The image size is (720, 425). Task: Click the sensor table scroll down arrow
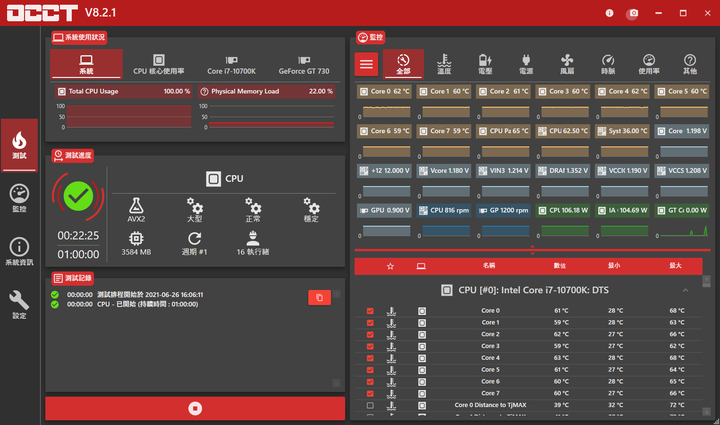click(707, 411)
